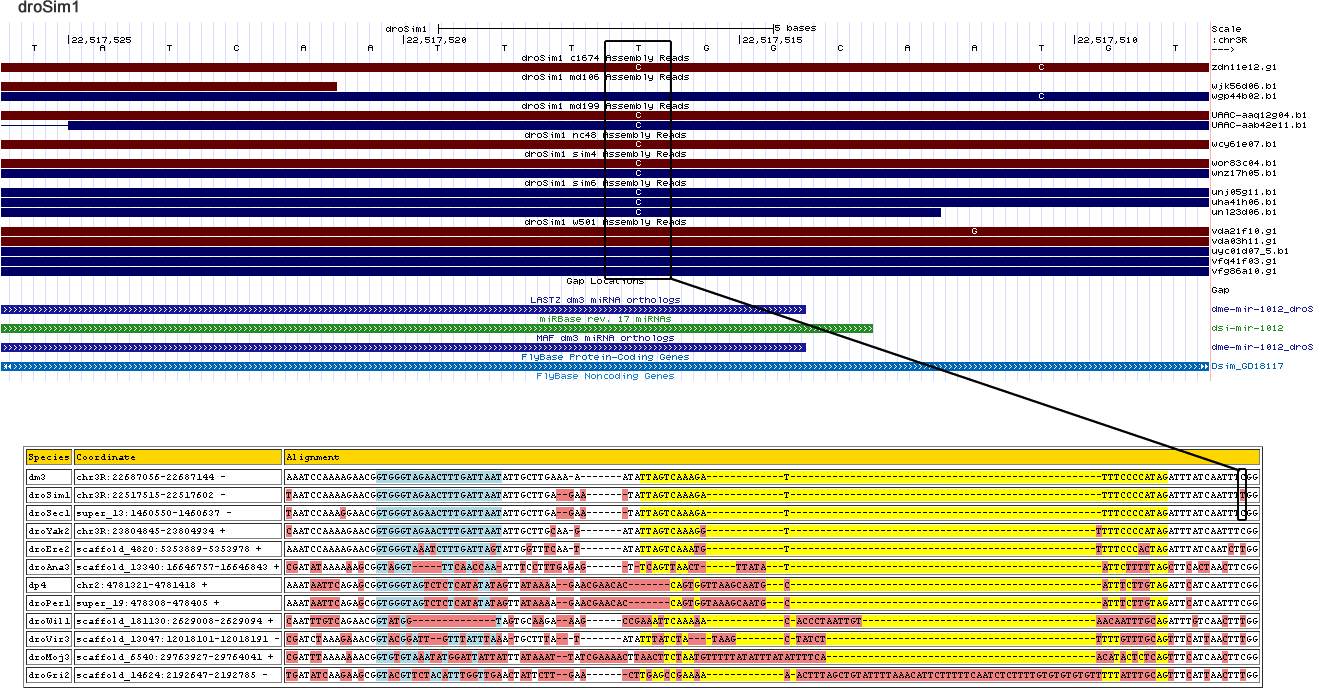The image size is (1327, 691).
Task: Click the green miRBase miRNA track bar
Action: [x=436, y=328]
